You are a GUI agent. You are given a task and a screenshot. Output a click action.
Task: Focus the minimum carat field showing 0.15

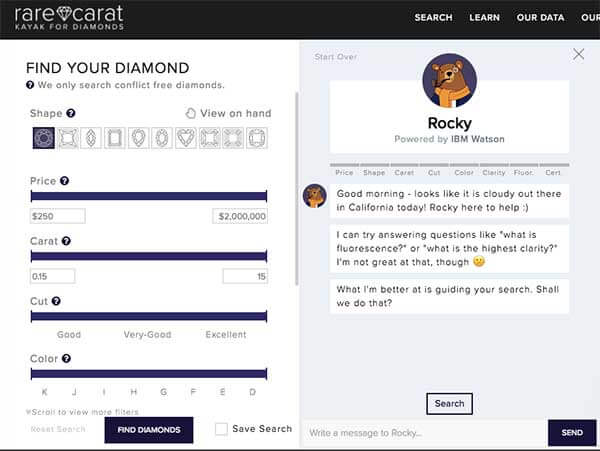(x=53, y=276)
